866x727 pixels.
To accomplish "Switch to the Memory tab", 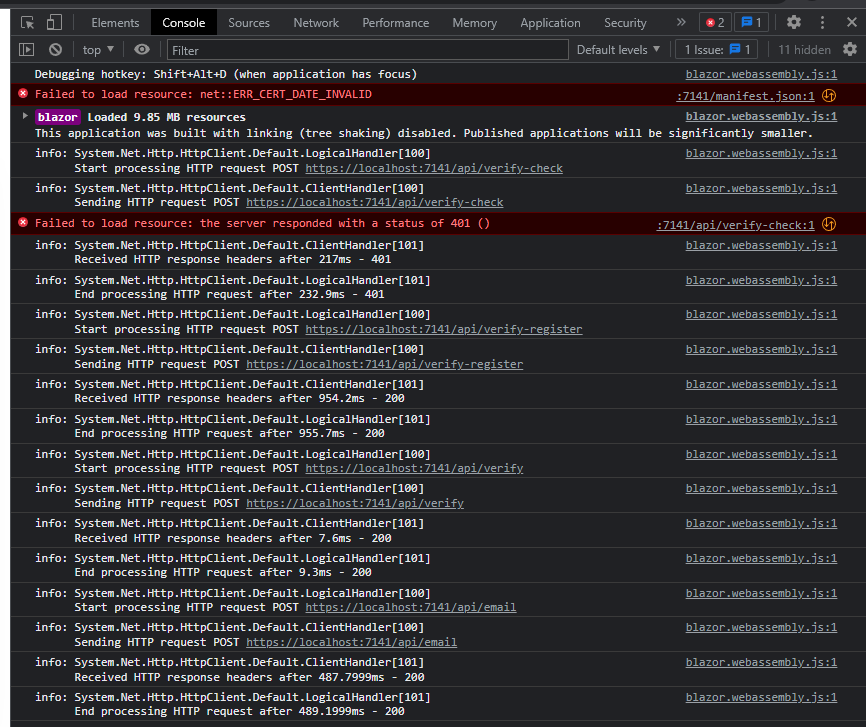I will (474, 23).
